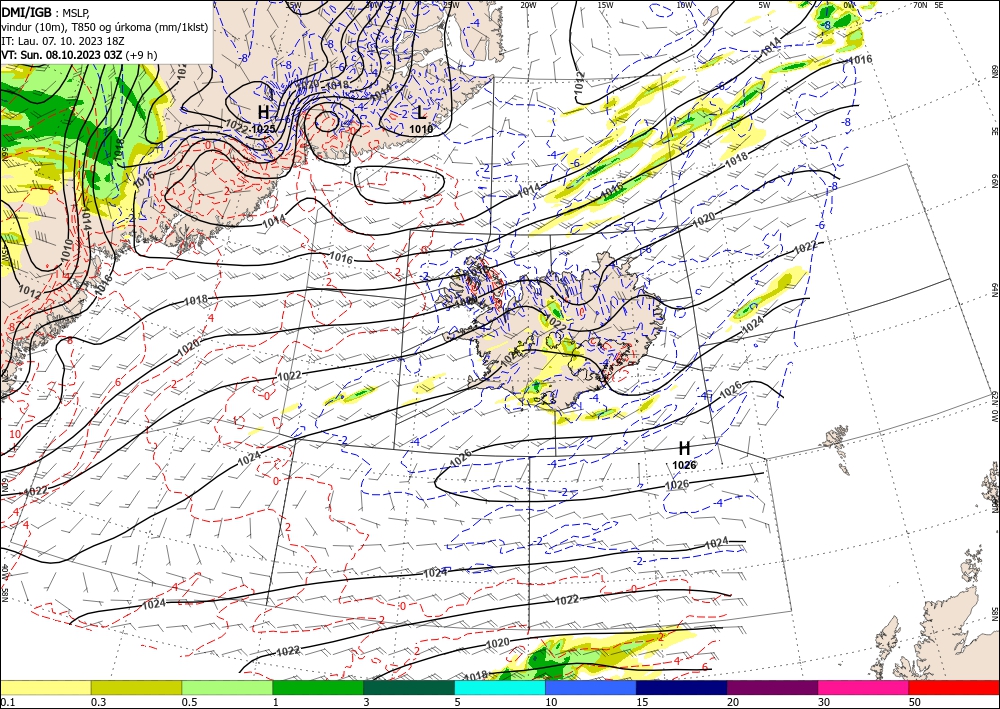Select the cyan 5–10 legend swatch
The width and height of the screenshot is (1000, 709).
point(500,687)
